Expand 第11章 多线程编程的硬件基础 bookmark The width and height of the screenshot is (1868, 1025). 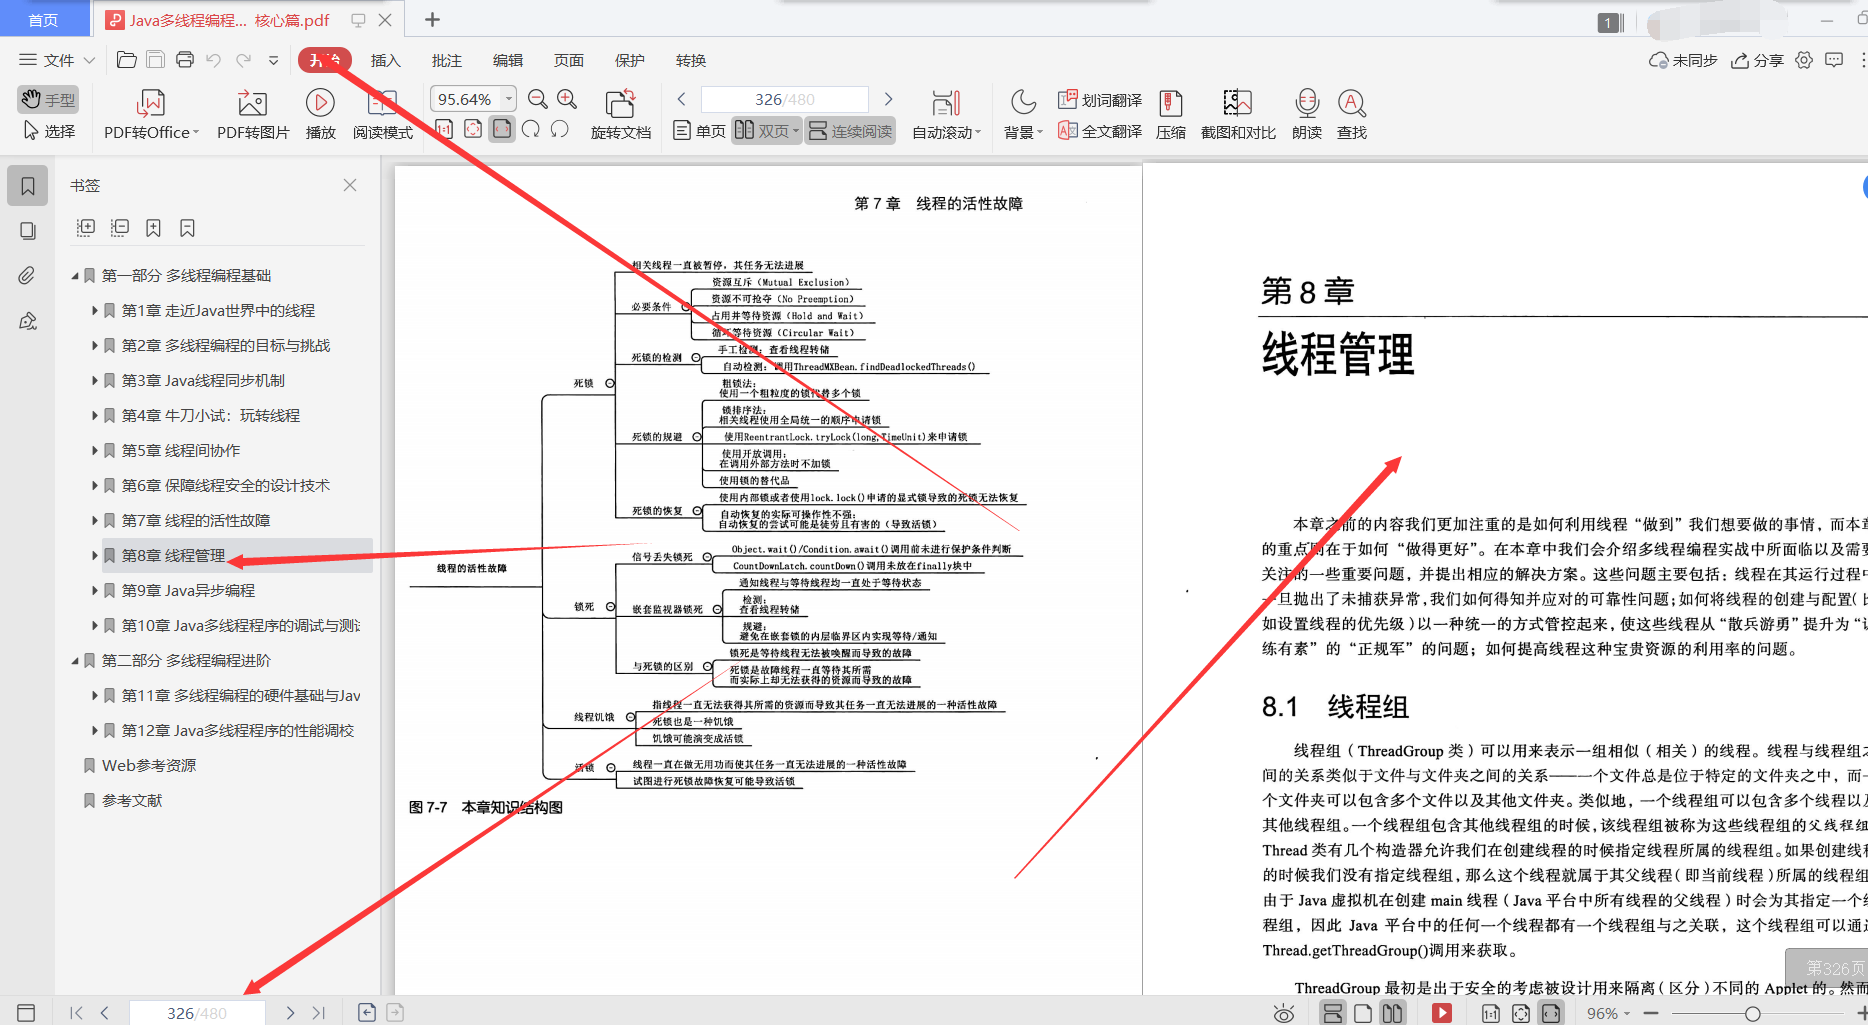point(95,695)
